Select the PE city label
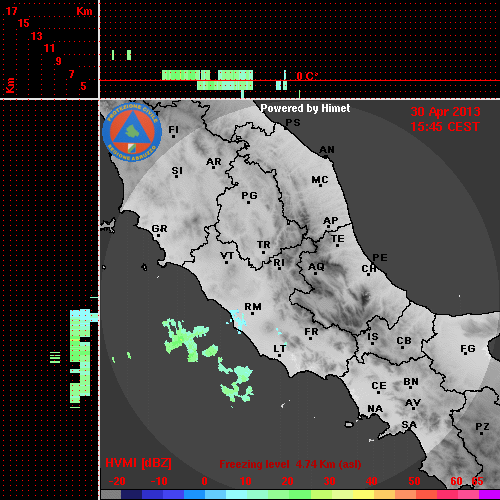The width and height of the screenshot is (500, 500). [380, 257]
